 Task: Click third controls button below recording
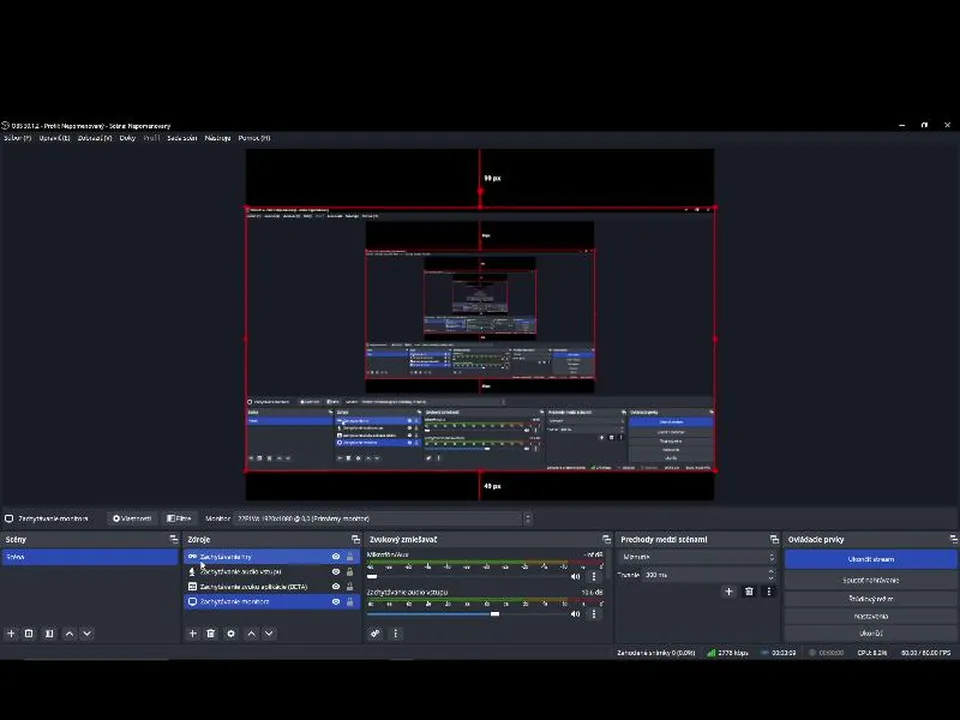[x=871, y=599]
